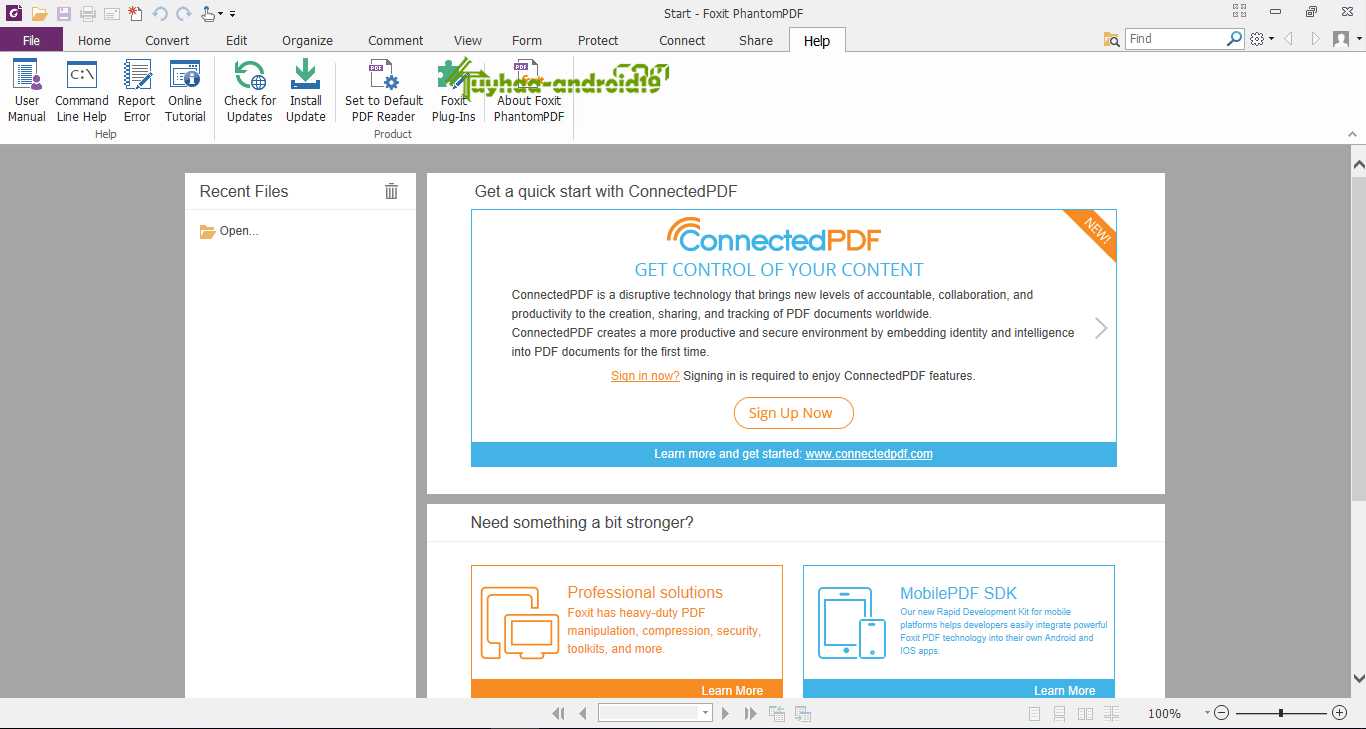Click the Print icon in quick access toolbar

(x=88, y=13)
